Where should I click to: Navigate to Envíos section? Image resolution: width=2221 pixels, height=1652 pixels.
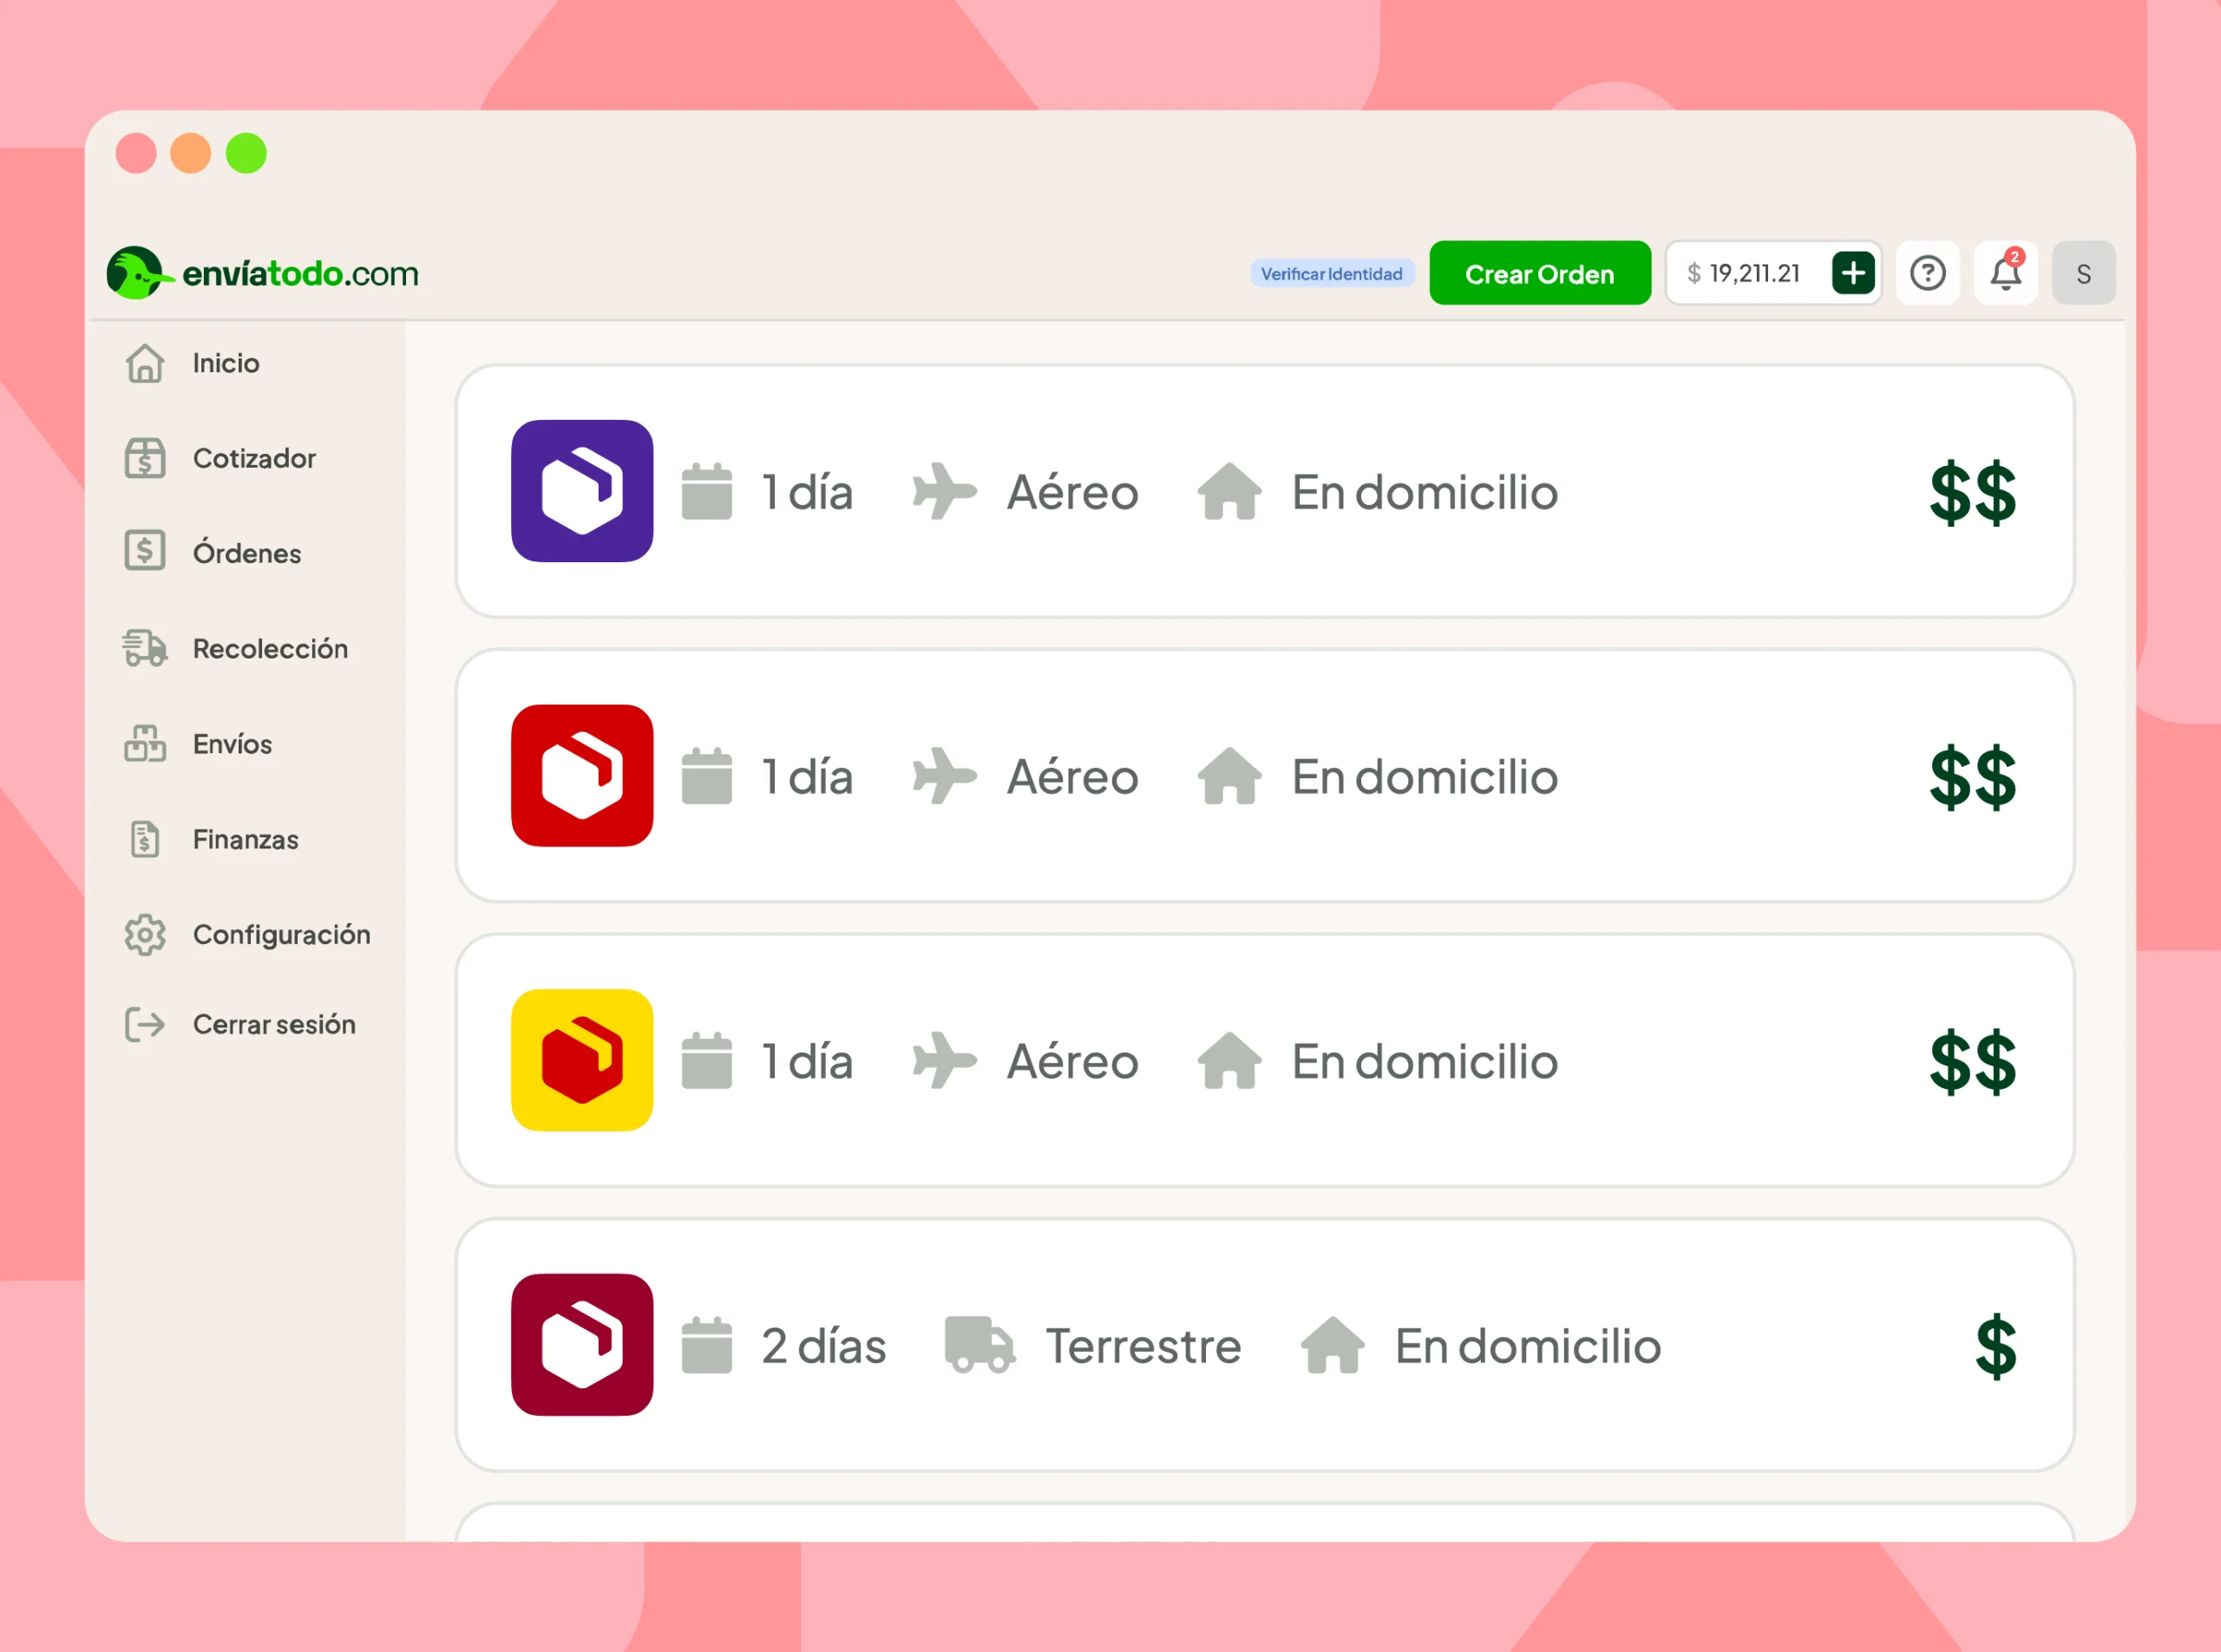[x=232, y=744]
